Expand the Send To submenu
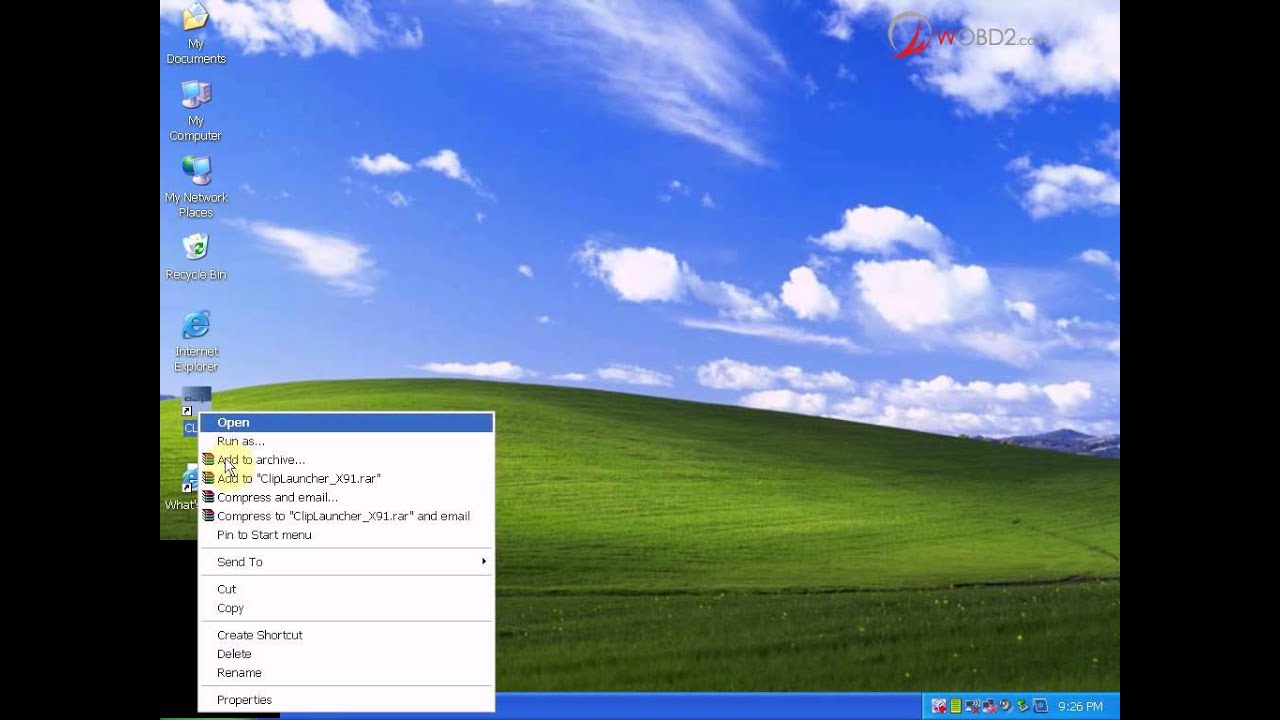1280x720 pixels. (x=346, y=562)
